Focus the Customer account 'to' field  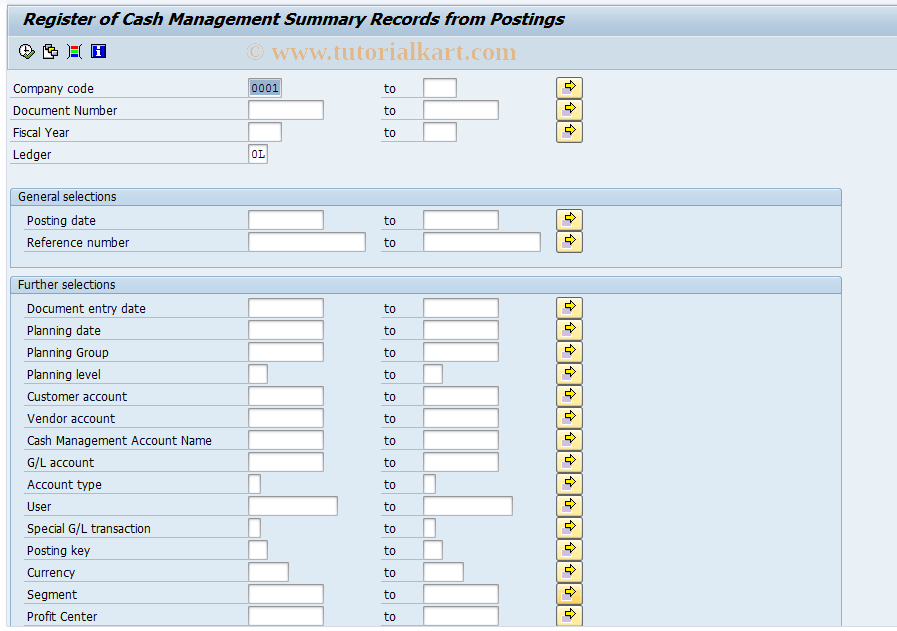461,396
